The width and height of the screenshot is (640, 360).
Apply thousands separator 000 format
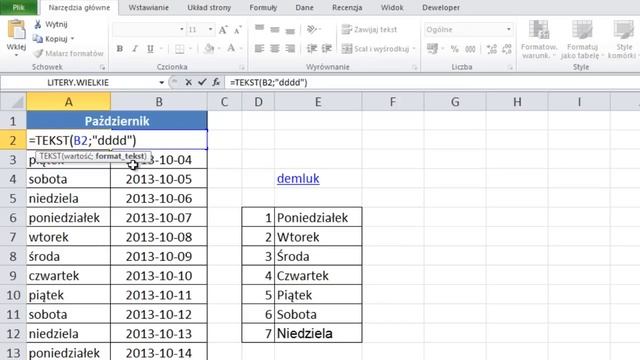[x=470, y=49]
